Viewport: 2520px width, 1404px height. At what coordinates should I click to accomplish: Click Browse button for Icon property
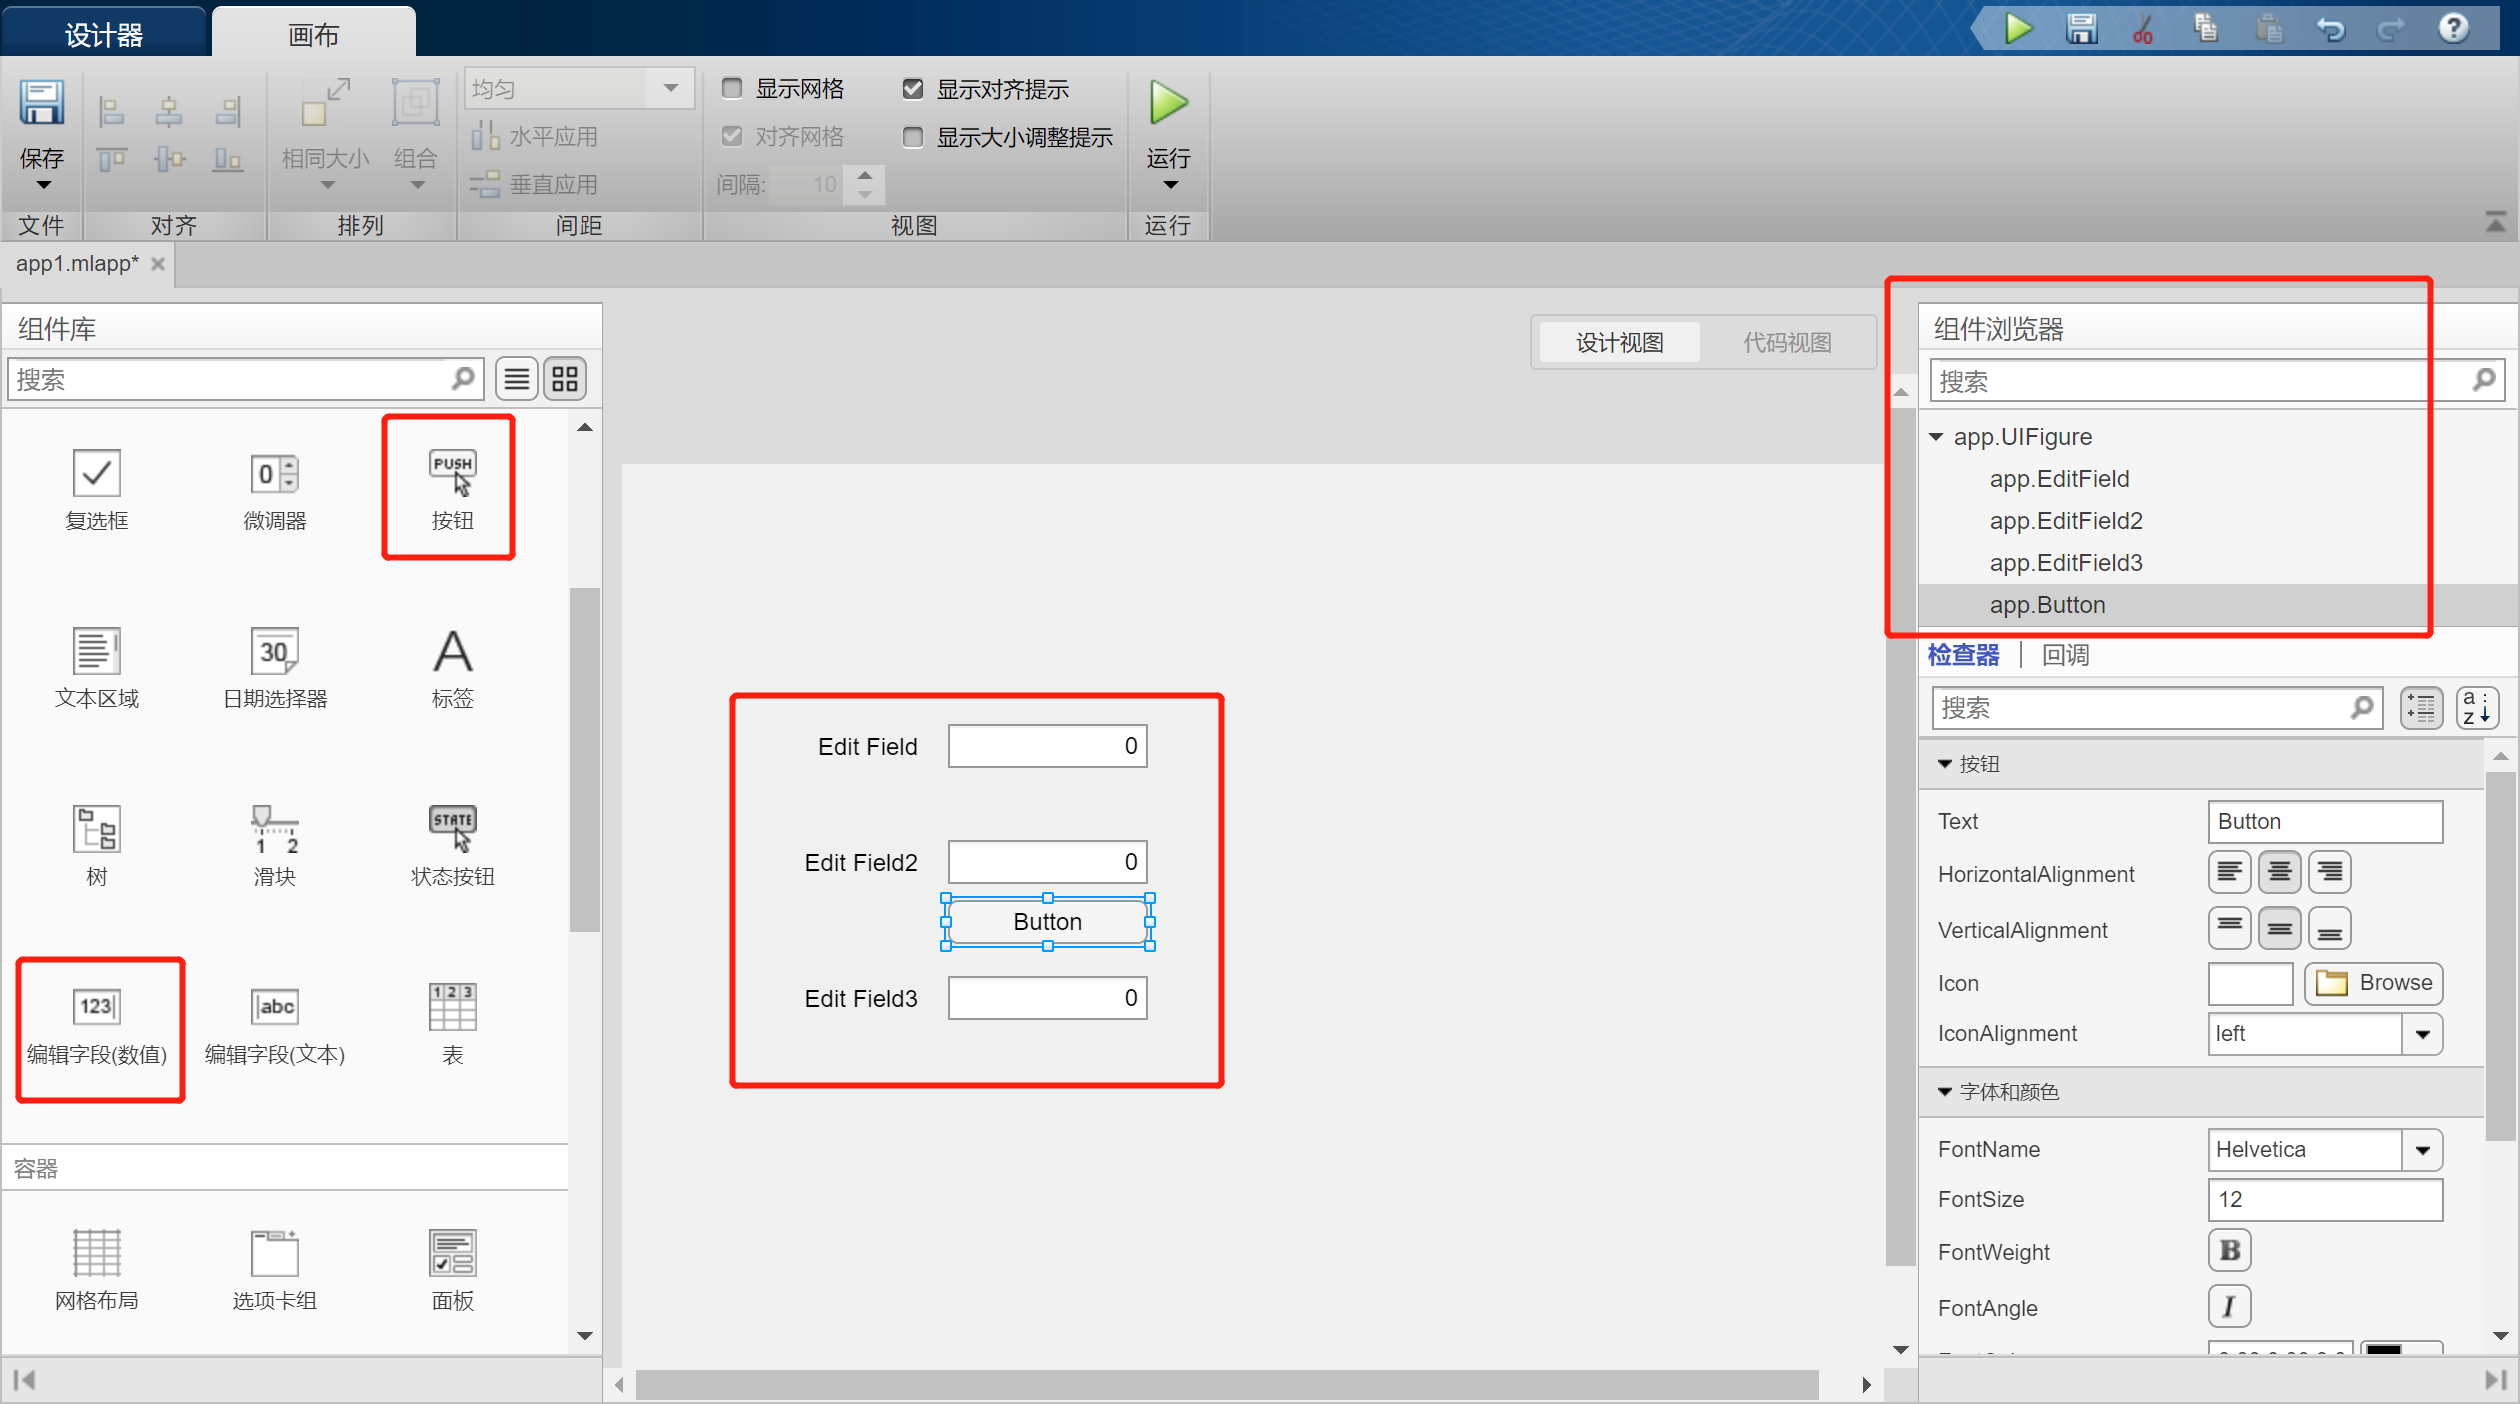(2373, 983)
